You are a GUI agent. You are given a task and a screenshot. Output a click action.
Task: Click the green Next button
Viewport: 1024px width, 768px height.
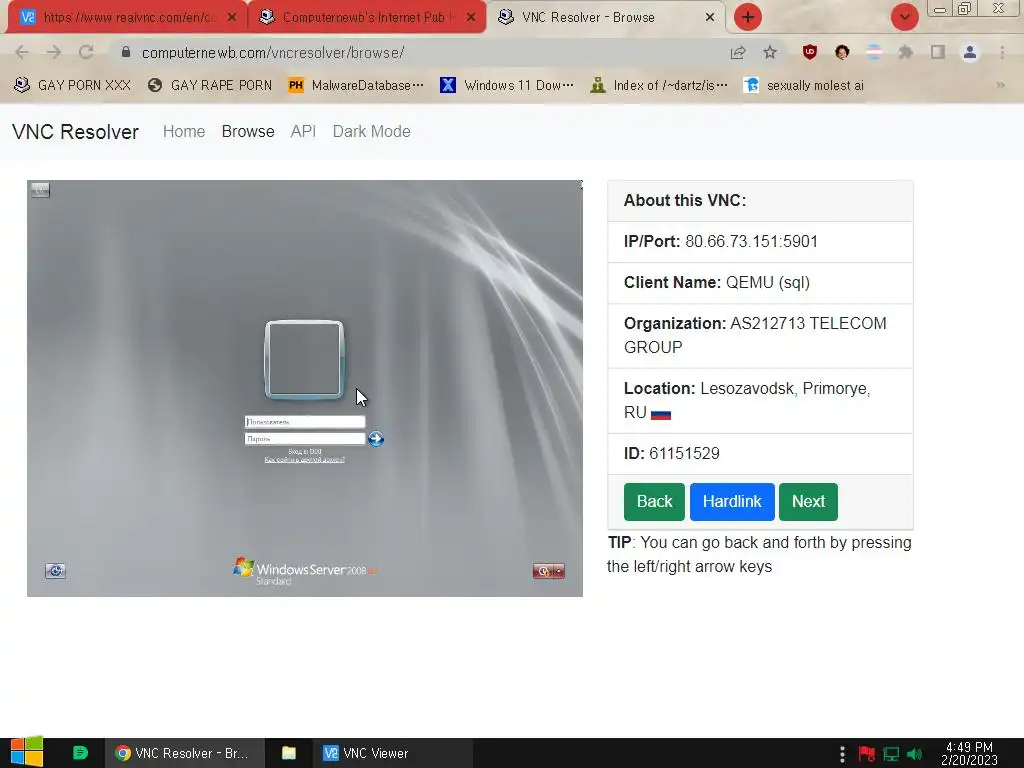click(808, 502)
